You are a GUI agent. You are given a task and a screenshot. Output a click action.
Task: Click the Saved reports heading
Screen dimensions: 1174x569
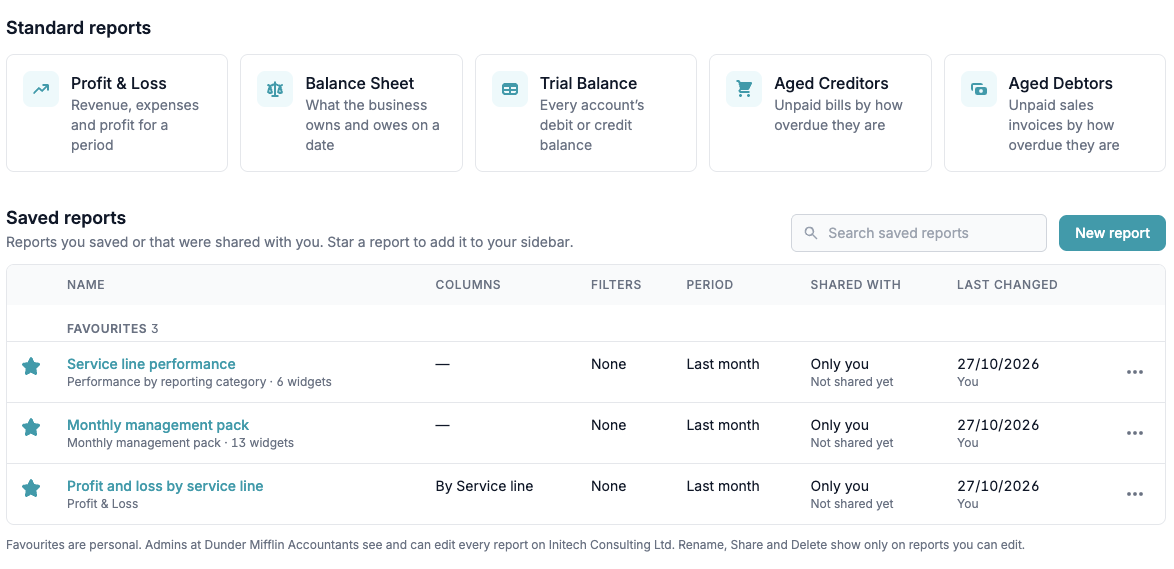coord(66,218)
